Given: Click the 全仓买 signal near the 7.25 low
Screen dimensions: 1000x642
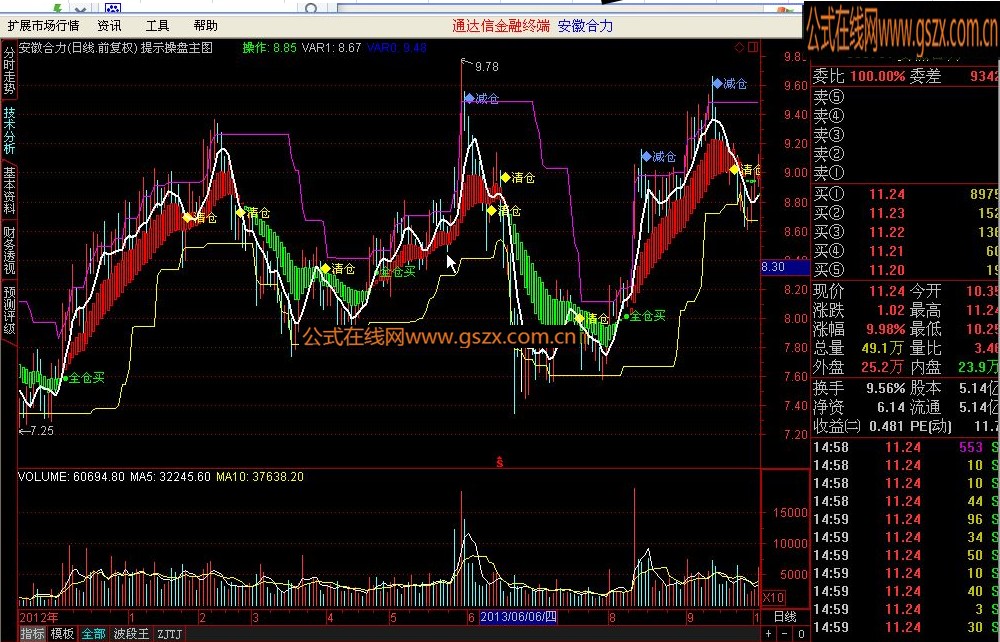Looking at the screenshot, I should (86, 377).
